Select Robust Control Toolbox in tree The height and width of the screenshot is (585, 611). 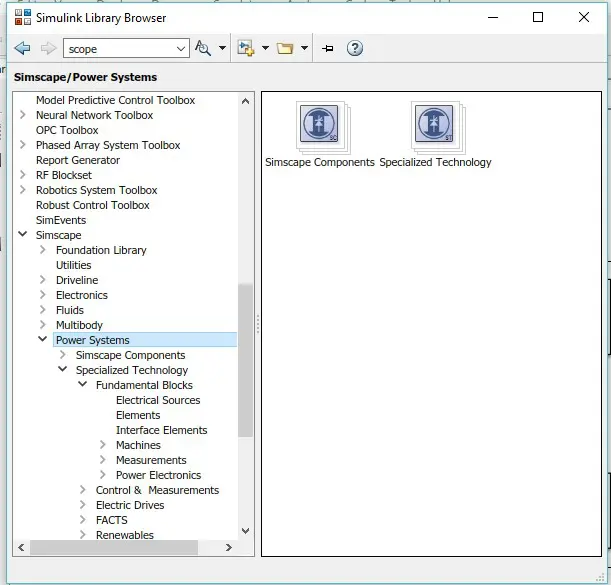[x=92, y=205]
